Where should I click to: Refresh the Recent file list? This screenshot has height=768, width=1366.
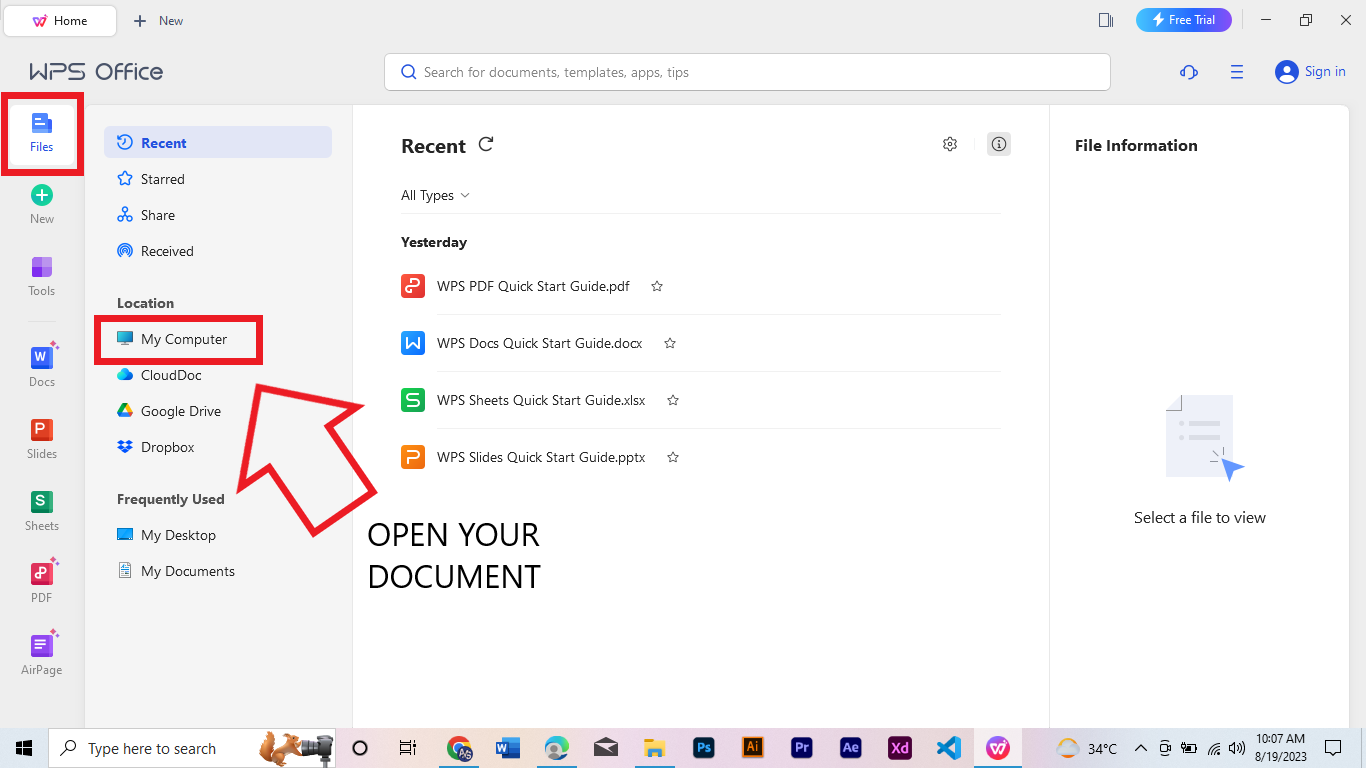[486, 145]
